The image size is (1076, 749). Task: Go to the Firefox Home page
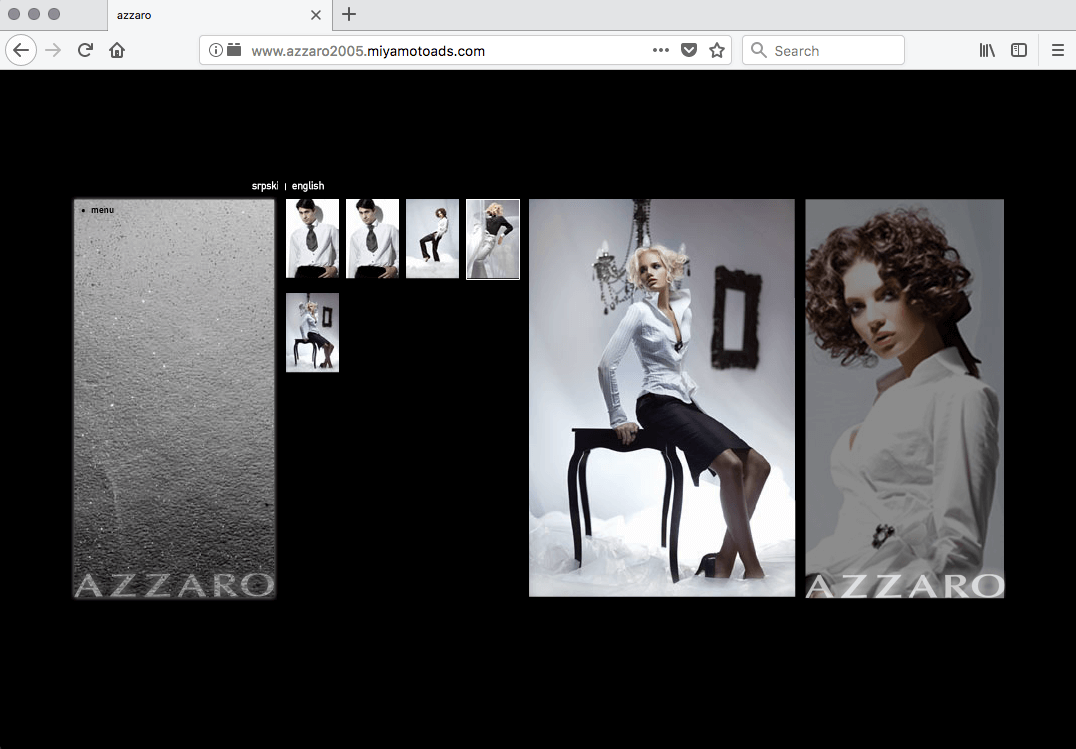tap(117, 50)
